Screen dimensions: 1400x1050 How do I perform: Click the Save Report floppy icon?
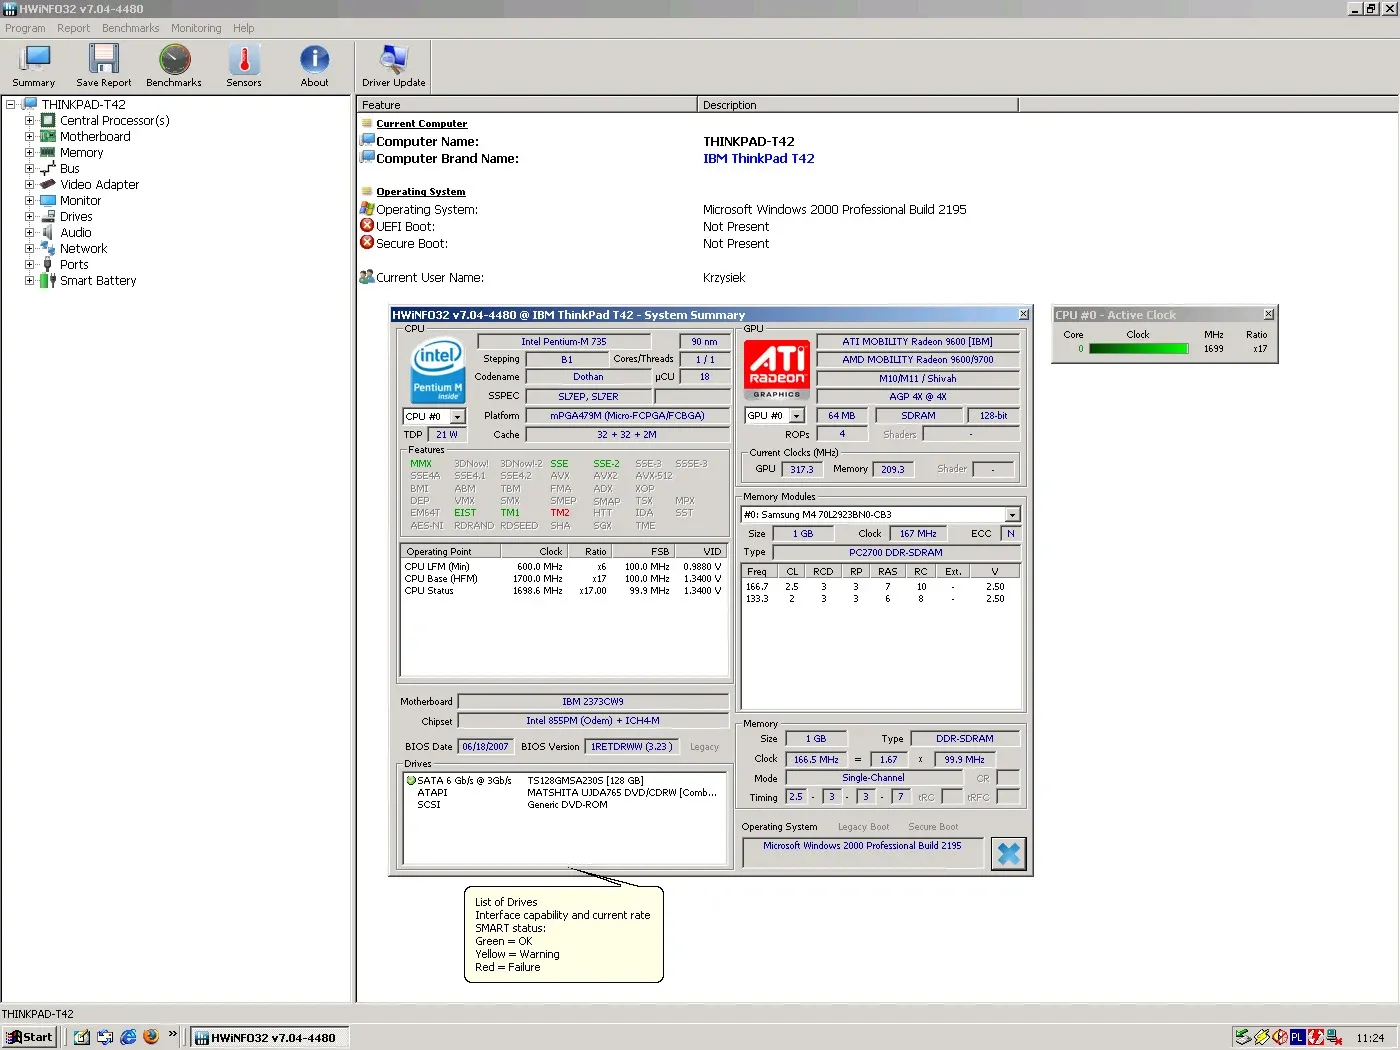103,59
